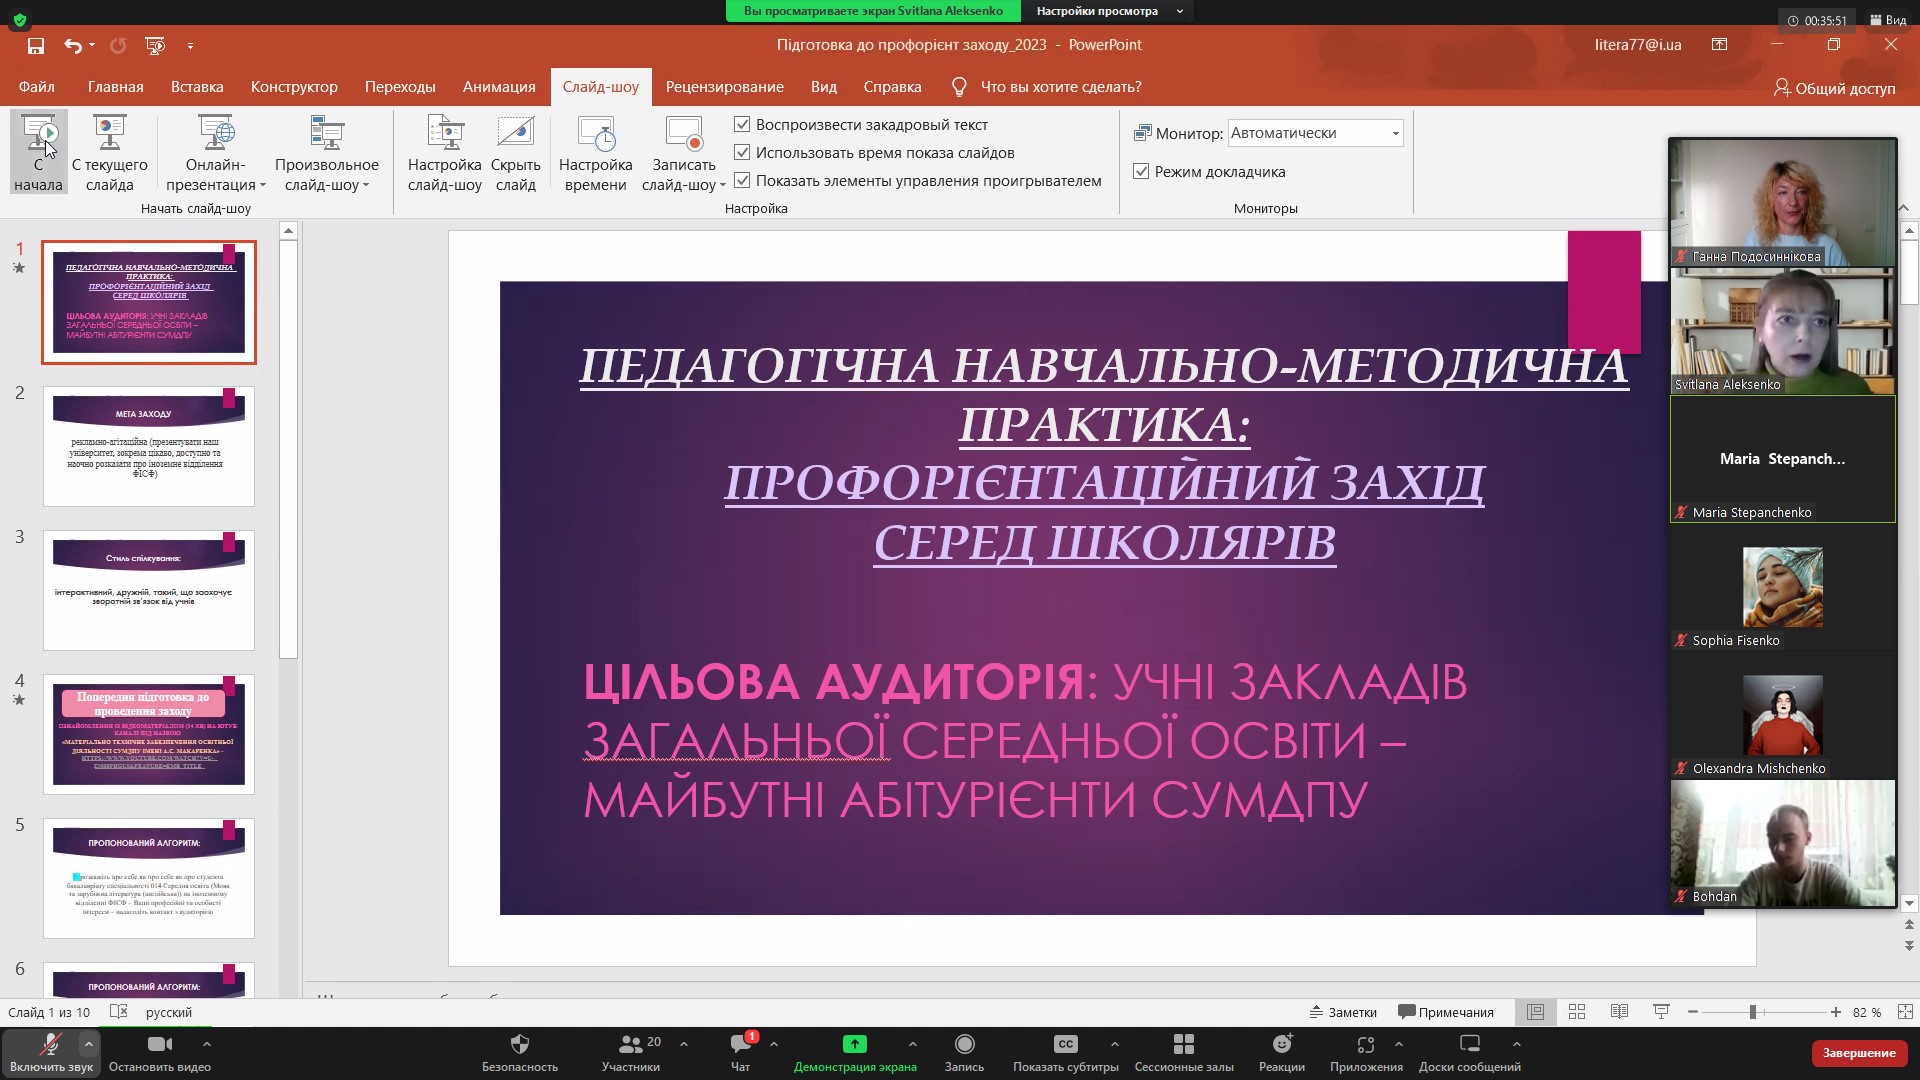
Task: Open Zoom Breakout Rooms (Сессионные залы)
Action: [x=1184, y=1051]
